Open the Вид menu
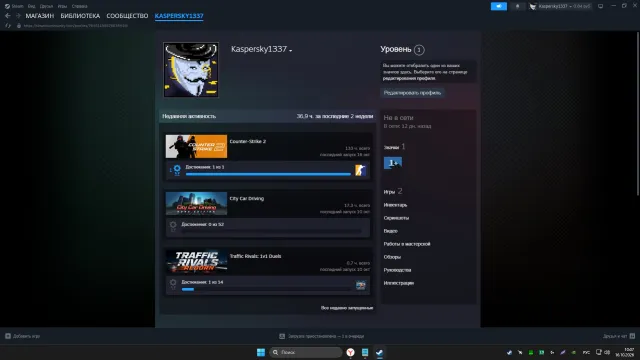This screenshot has width=640, height=360. coord(31,6)
